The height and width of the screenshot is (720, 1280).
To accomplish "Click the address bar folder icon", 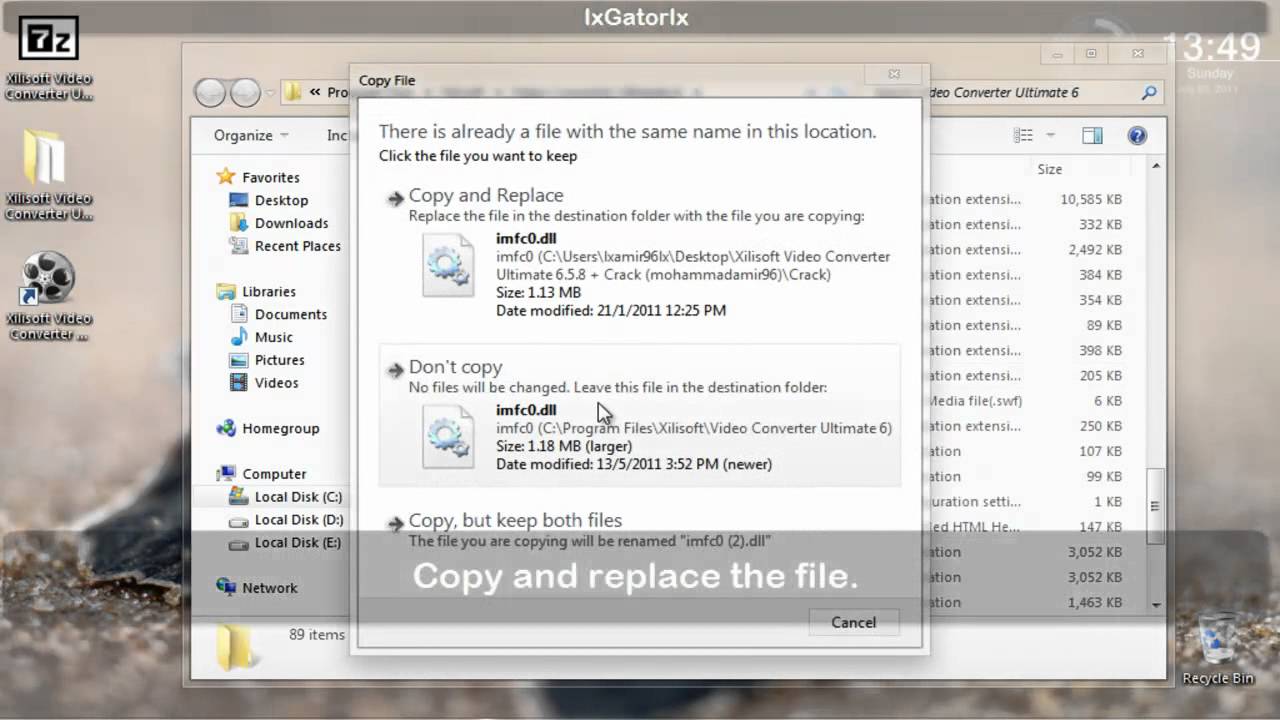I will pyautogui.click(x=293, y=93).
